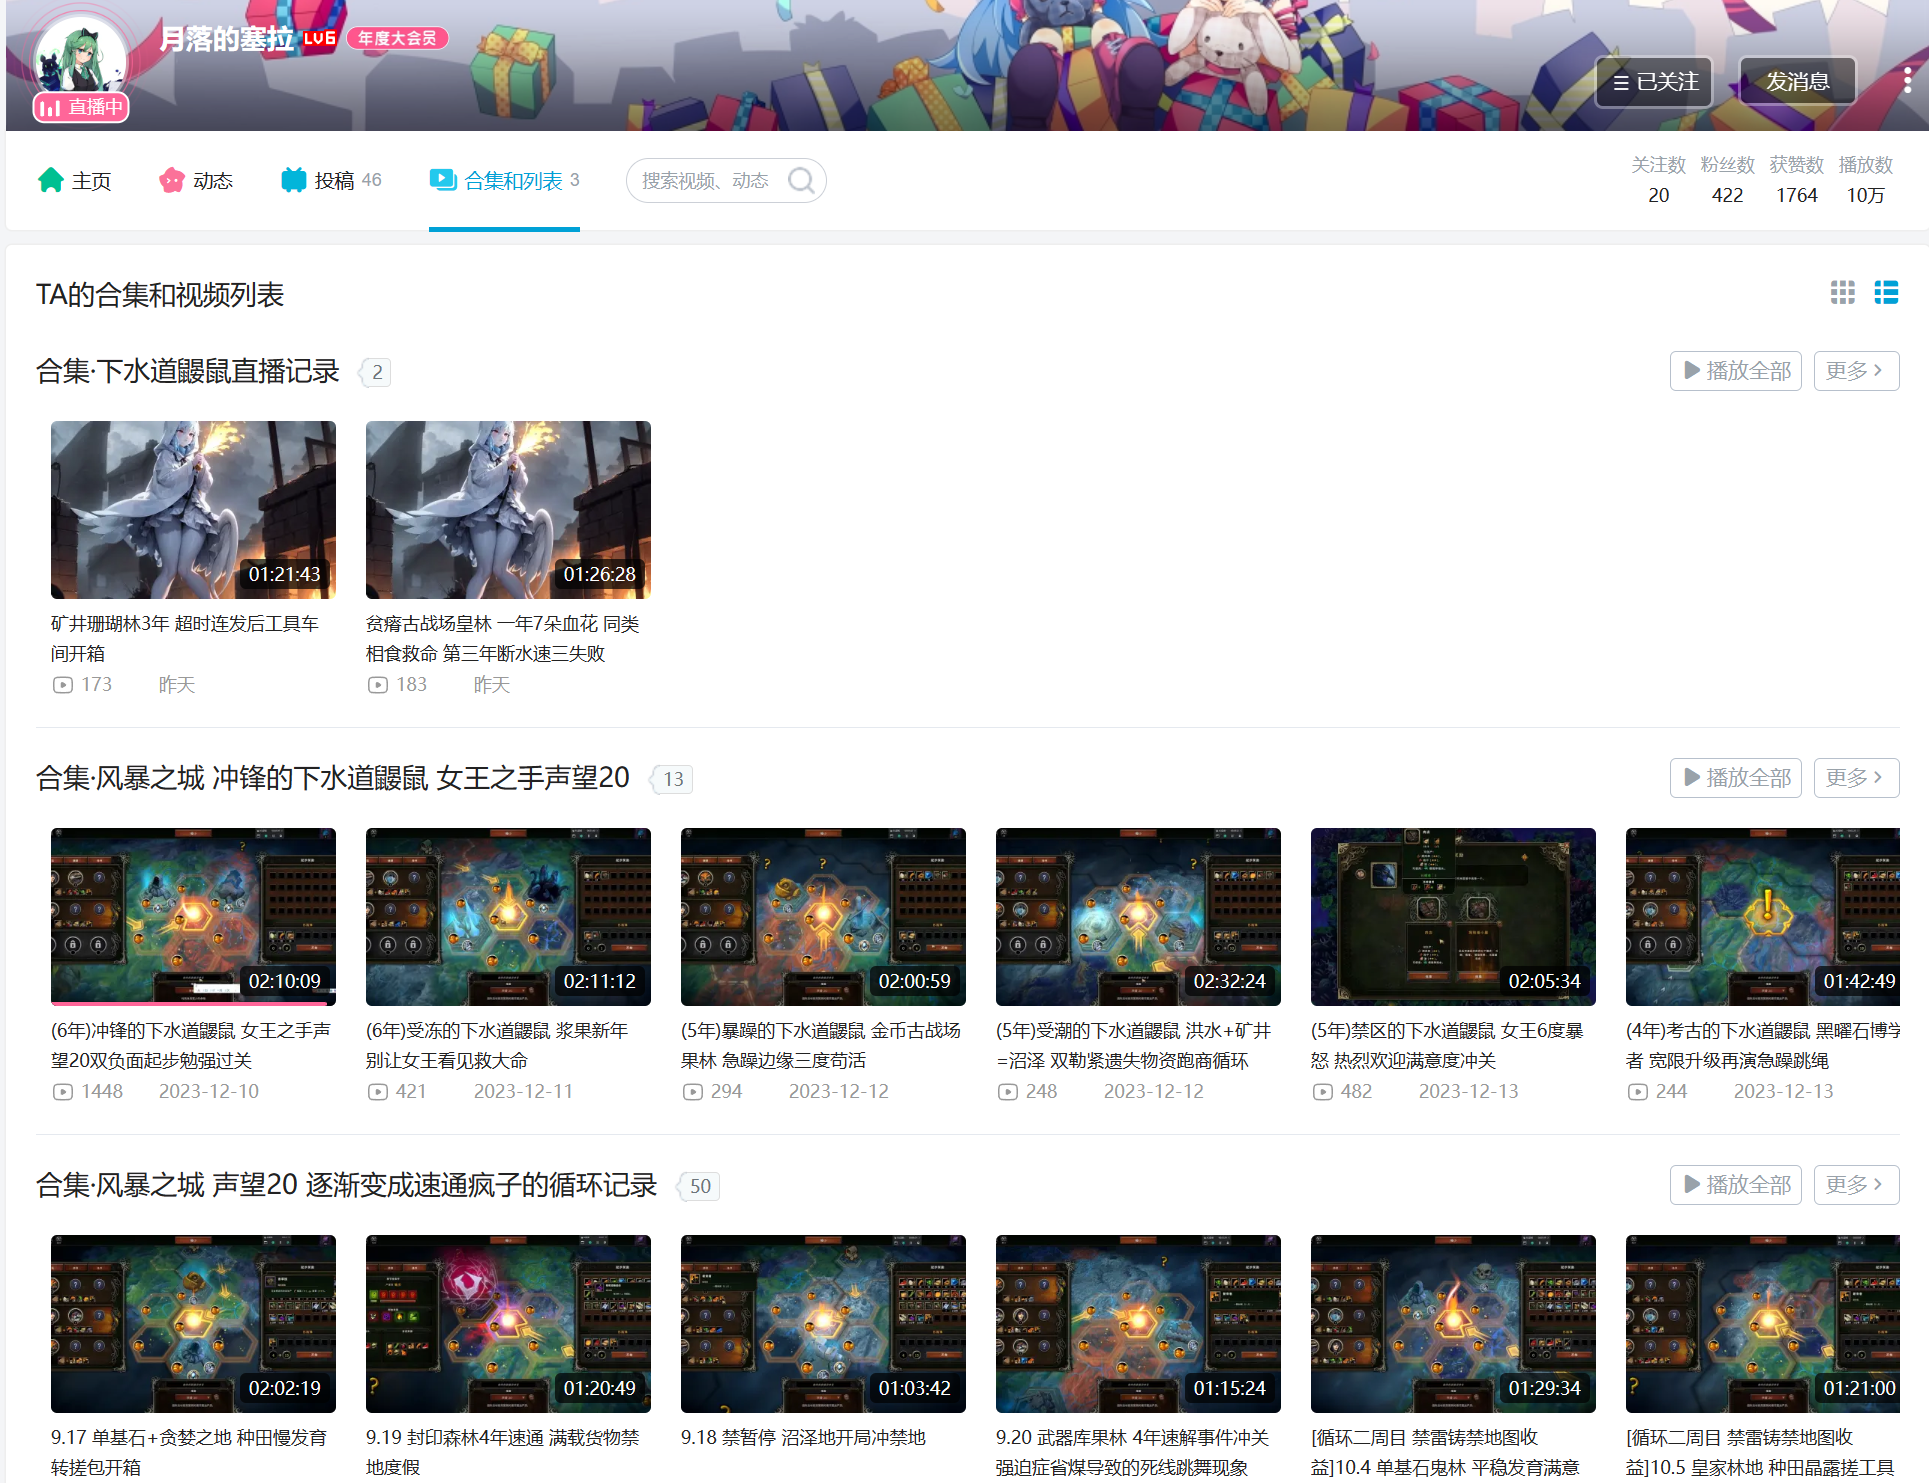Open the three-dot more options menu

pos(1907,81)
